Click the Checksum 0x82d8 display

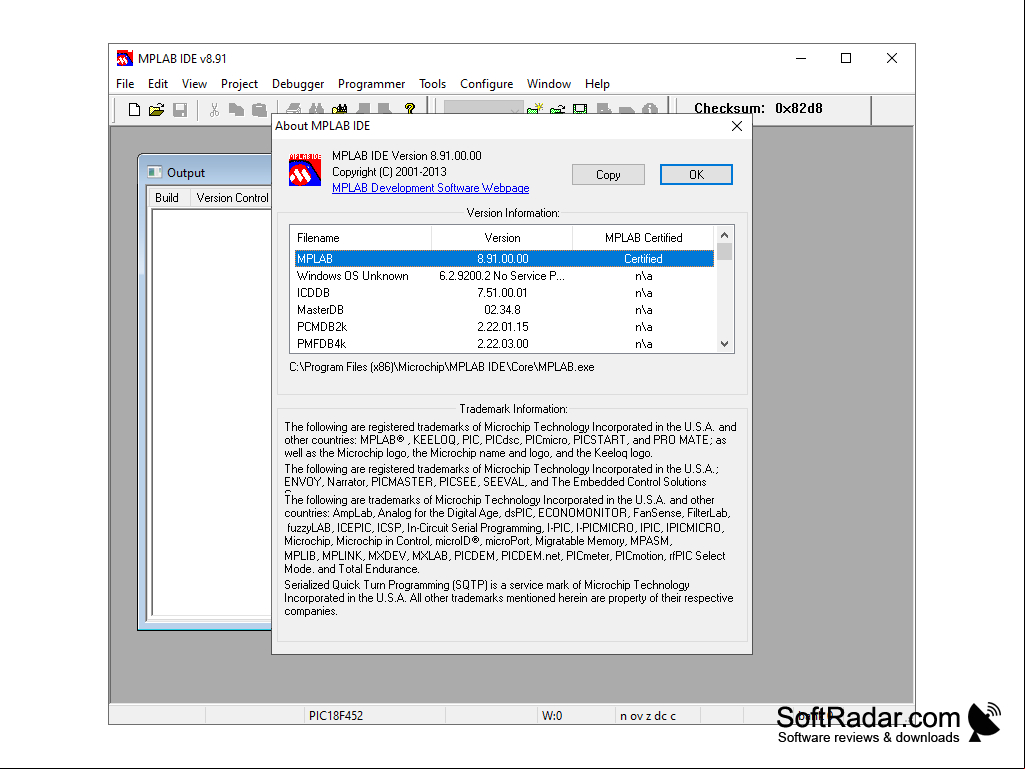click(758, 109)
